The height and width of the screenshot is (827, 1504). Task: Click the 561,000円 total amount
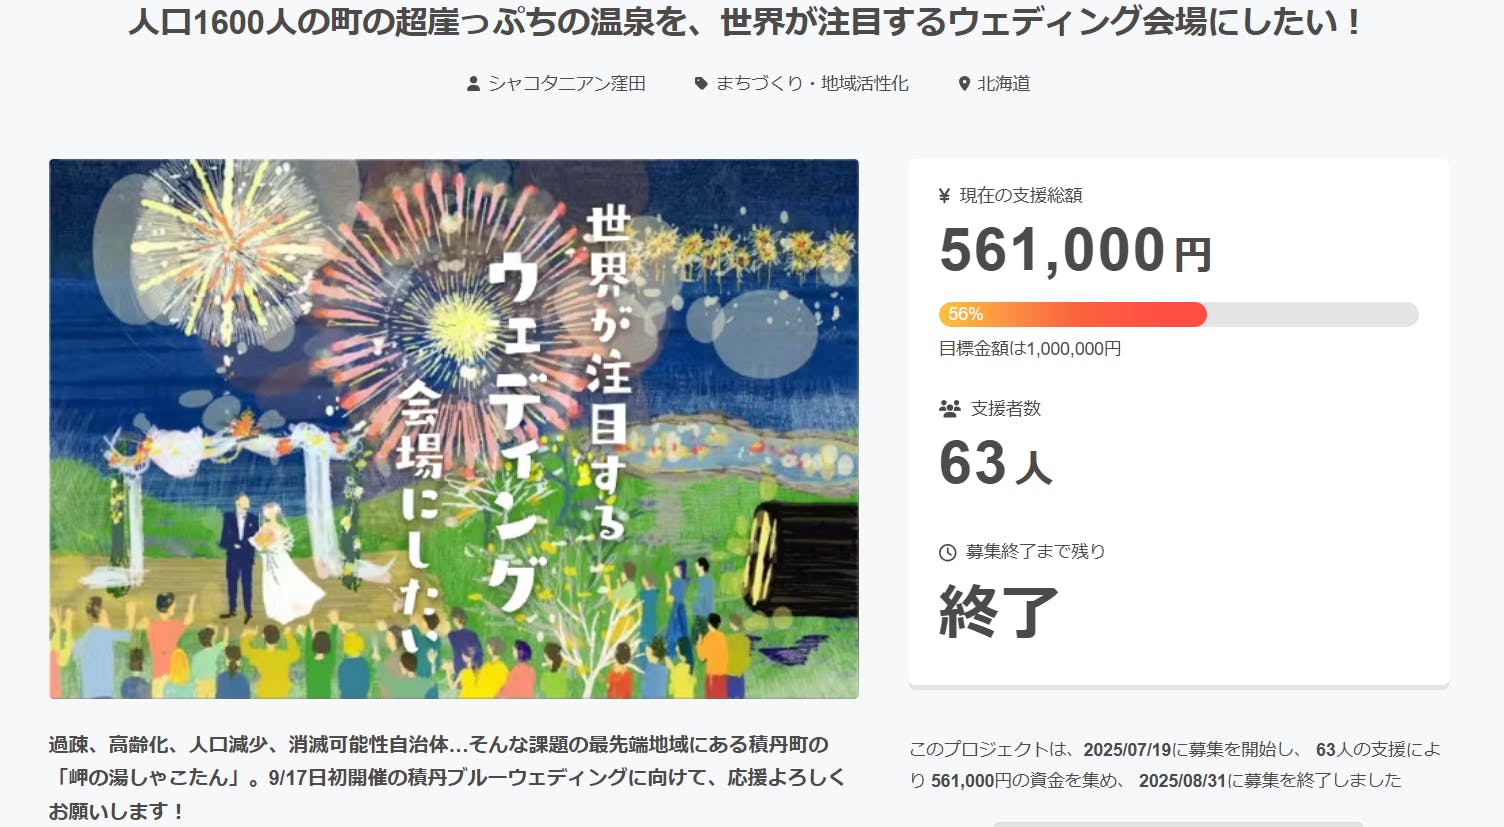[x=1075, y=250]
